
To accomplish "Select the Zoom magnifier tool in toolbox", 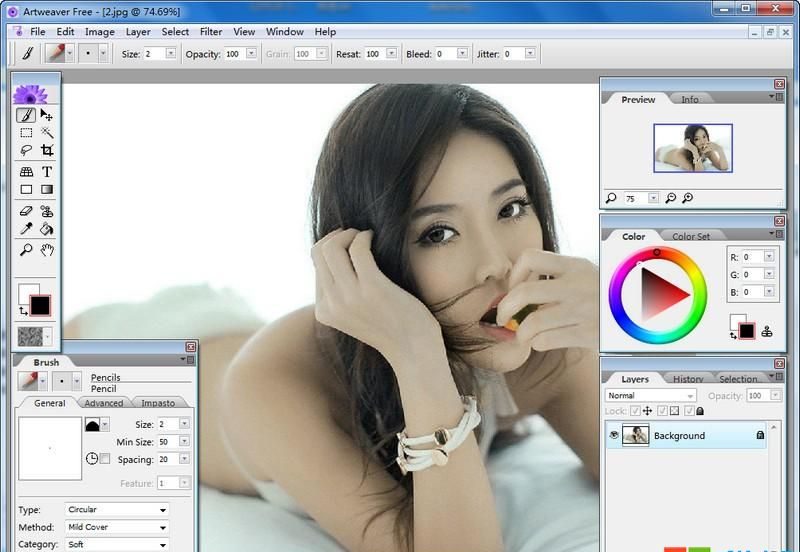I will 26,250.
